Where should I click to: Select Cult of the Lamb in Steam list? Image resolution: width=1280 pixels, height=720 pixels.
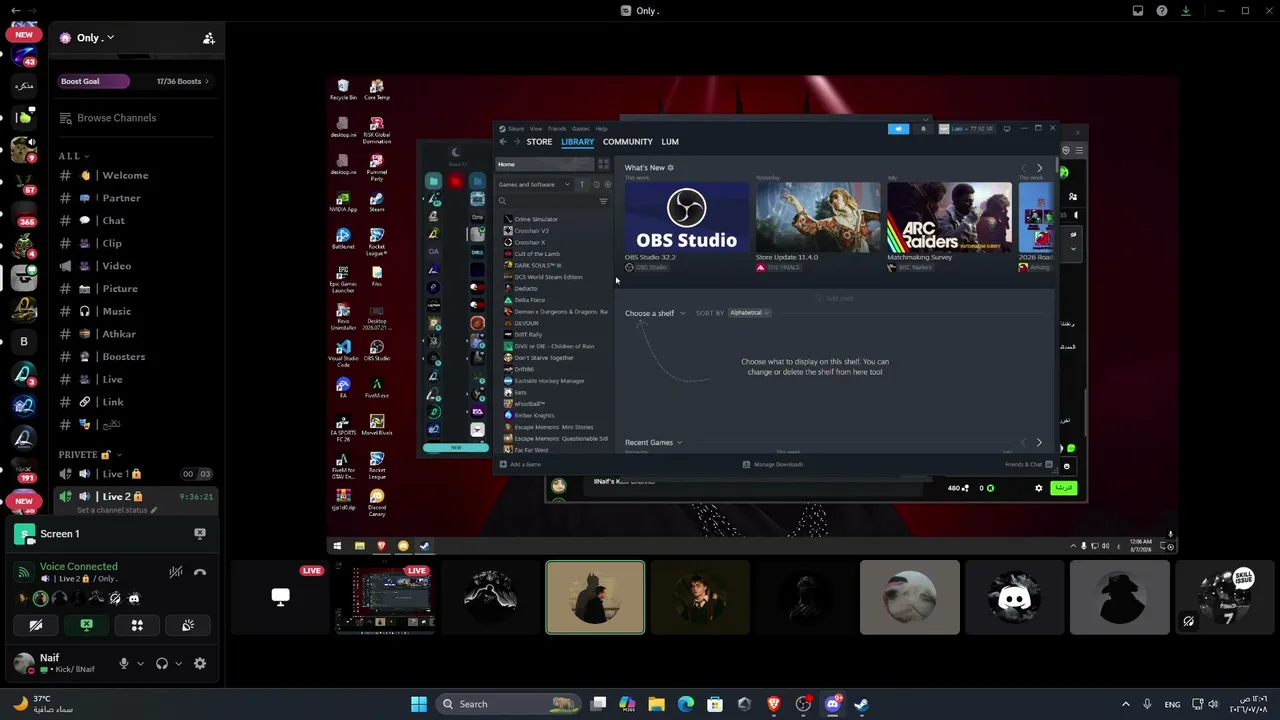pos(537,254)
